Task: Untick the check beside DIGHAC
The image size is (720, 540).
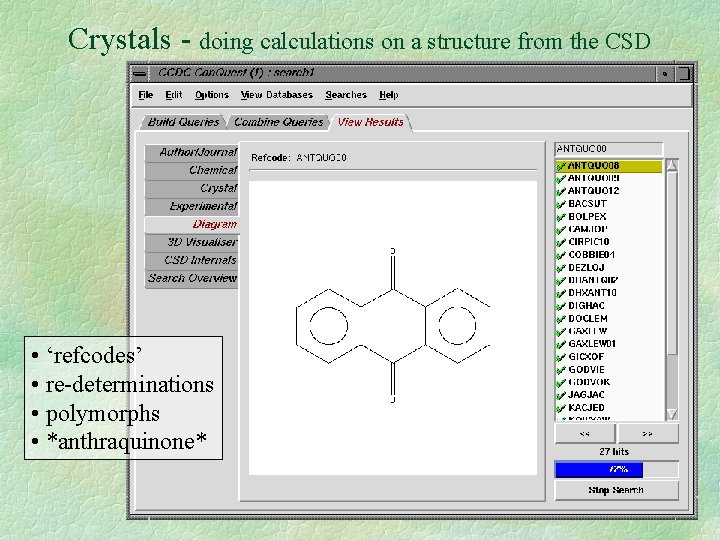Action: coord(561,306)
